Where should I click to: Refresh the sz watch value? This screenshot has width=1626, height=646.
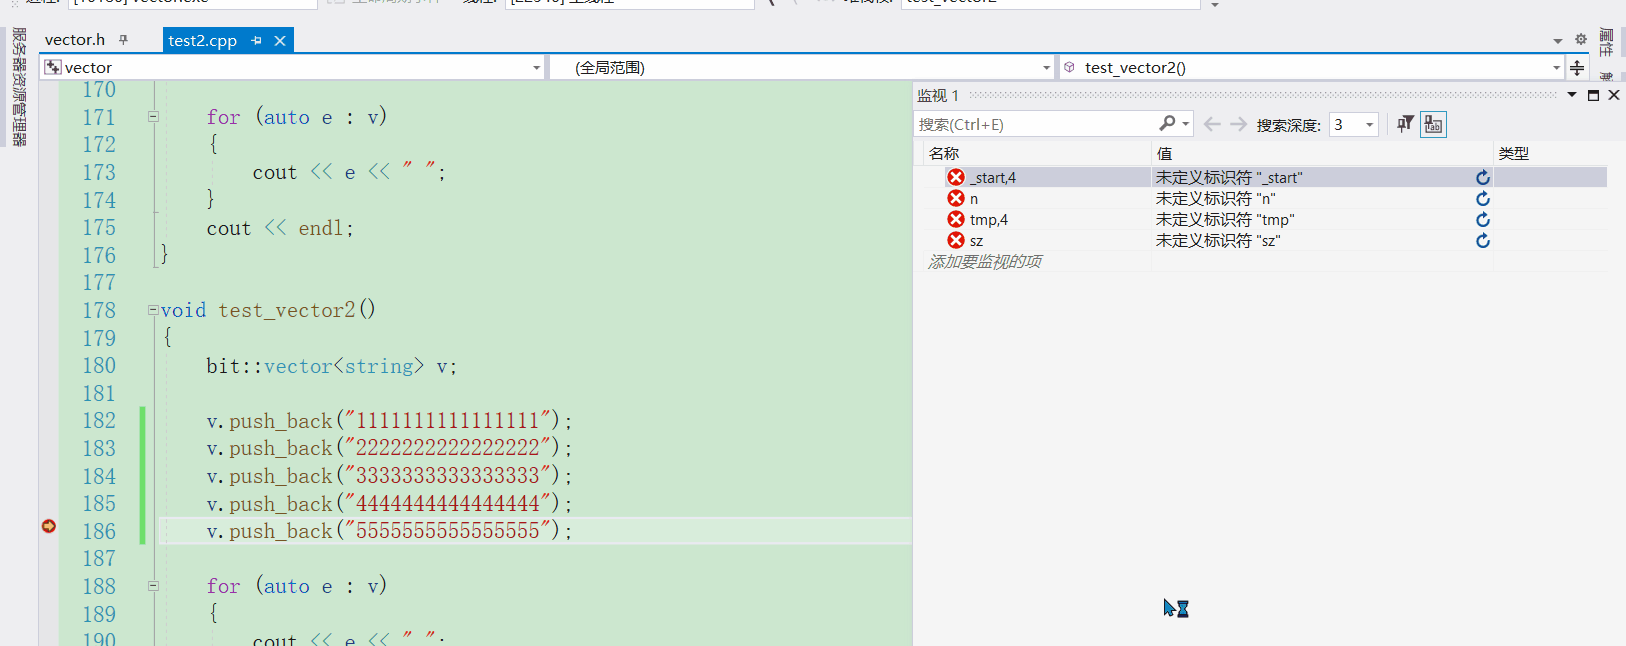1483,240
